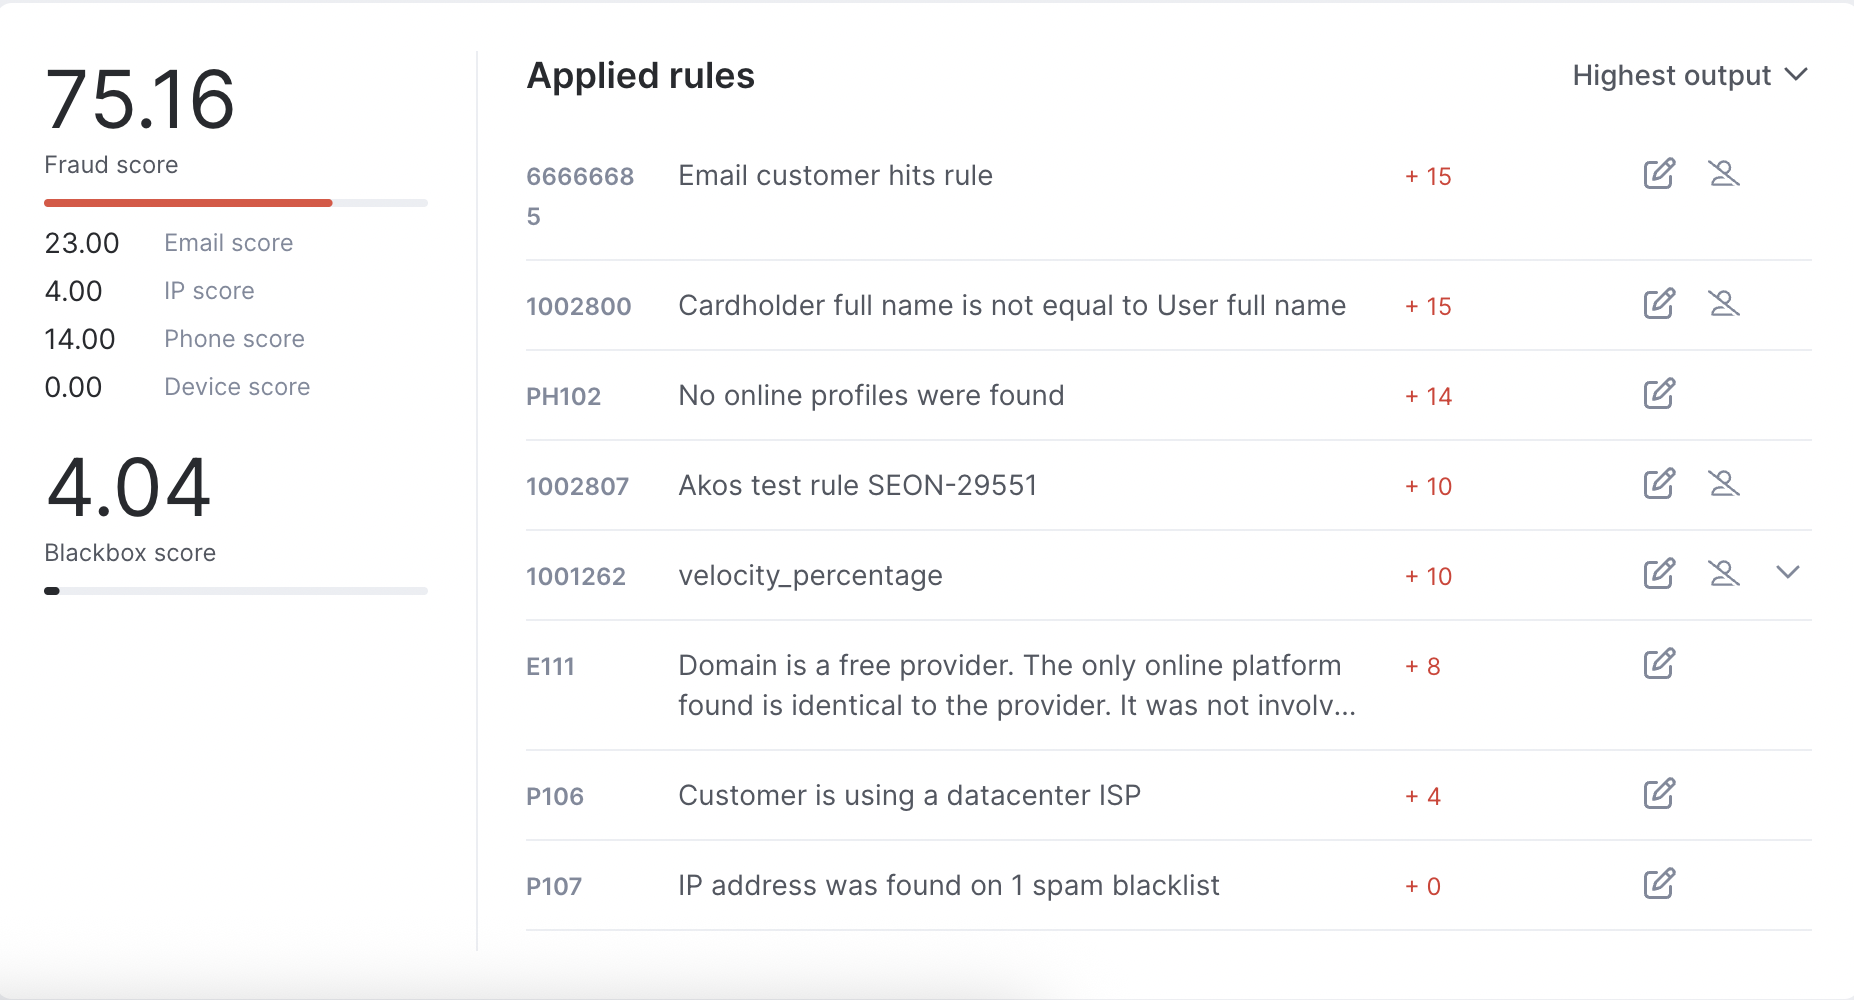Select rule ID 1002807

[x=578, y=486]
